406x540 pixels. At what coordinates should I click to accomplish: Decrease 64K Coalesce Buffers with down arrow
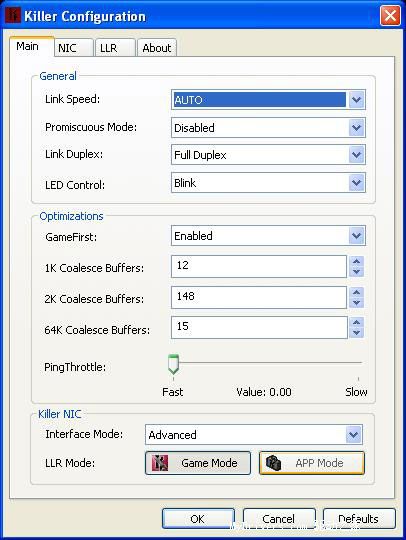[357, 333]
